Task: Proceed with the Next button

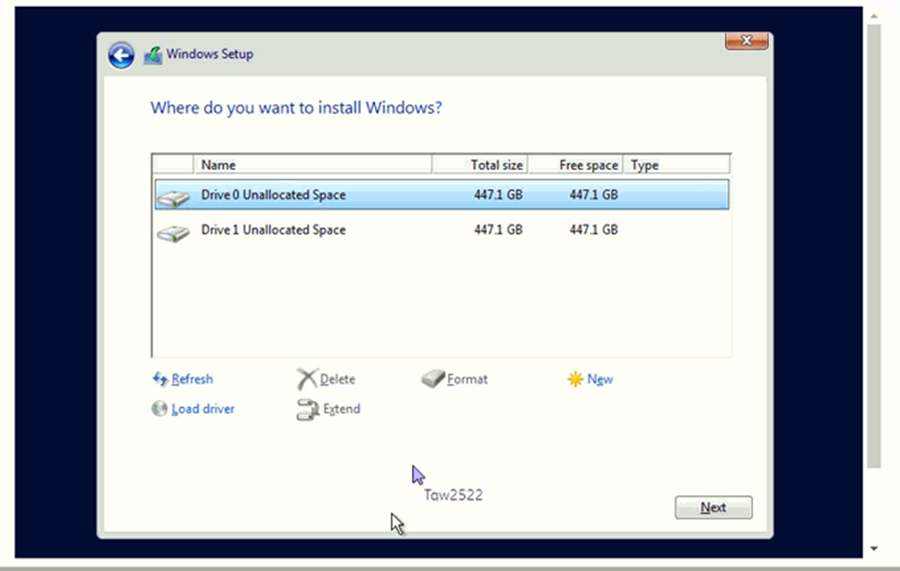Action: pos(713,507)
